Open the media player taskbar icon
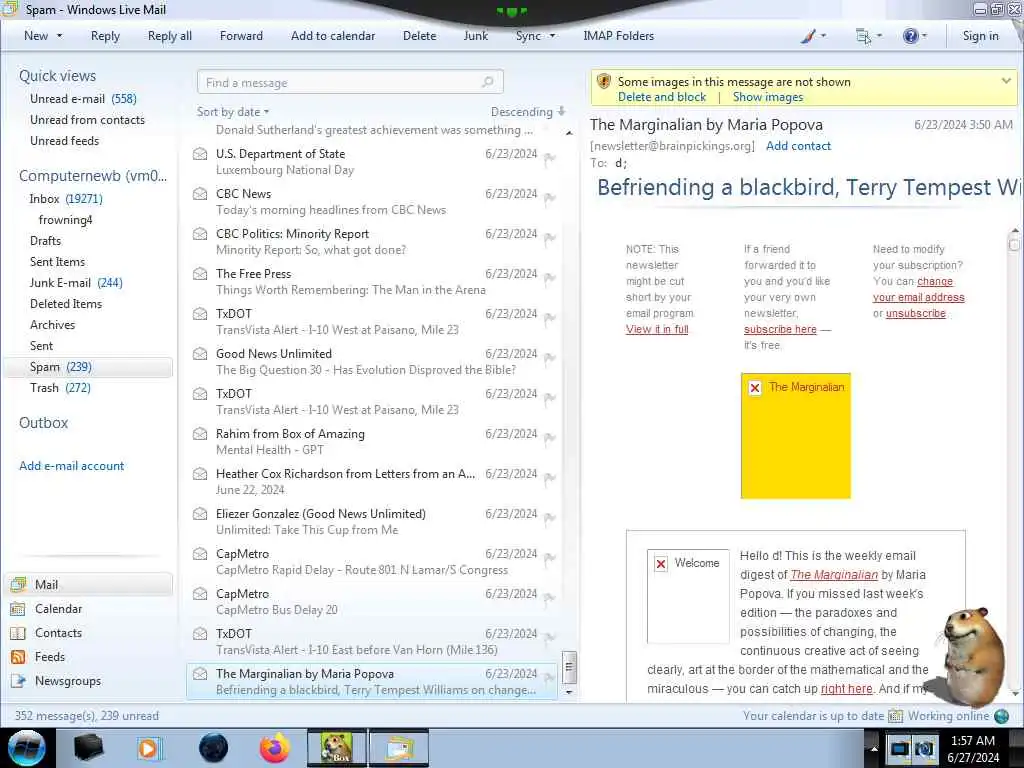The width and height of the screenshot is (1024, 768). coord(148,748)
